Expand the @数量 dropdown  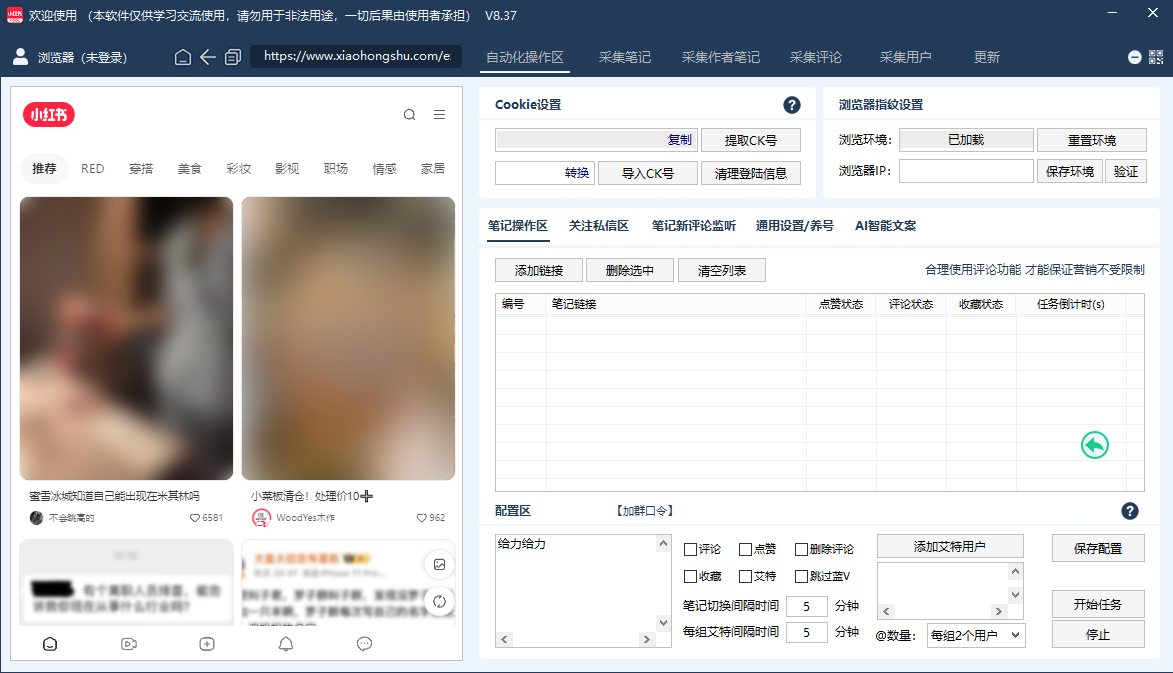tap(976, 636)
